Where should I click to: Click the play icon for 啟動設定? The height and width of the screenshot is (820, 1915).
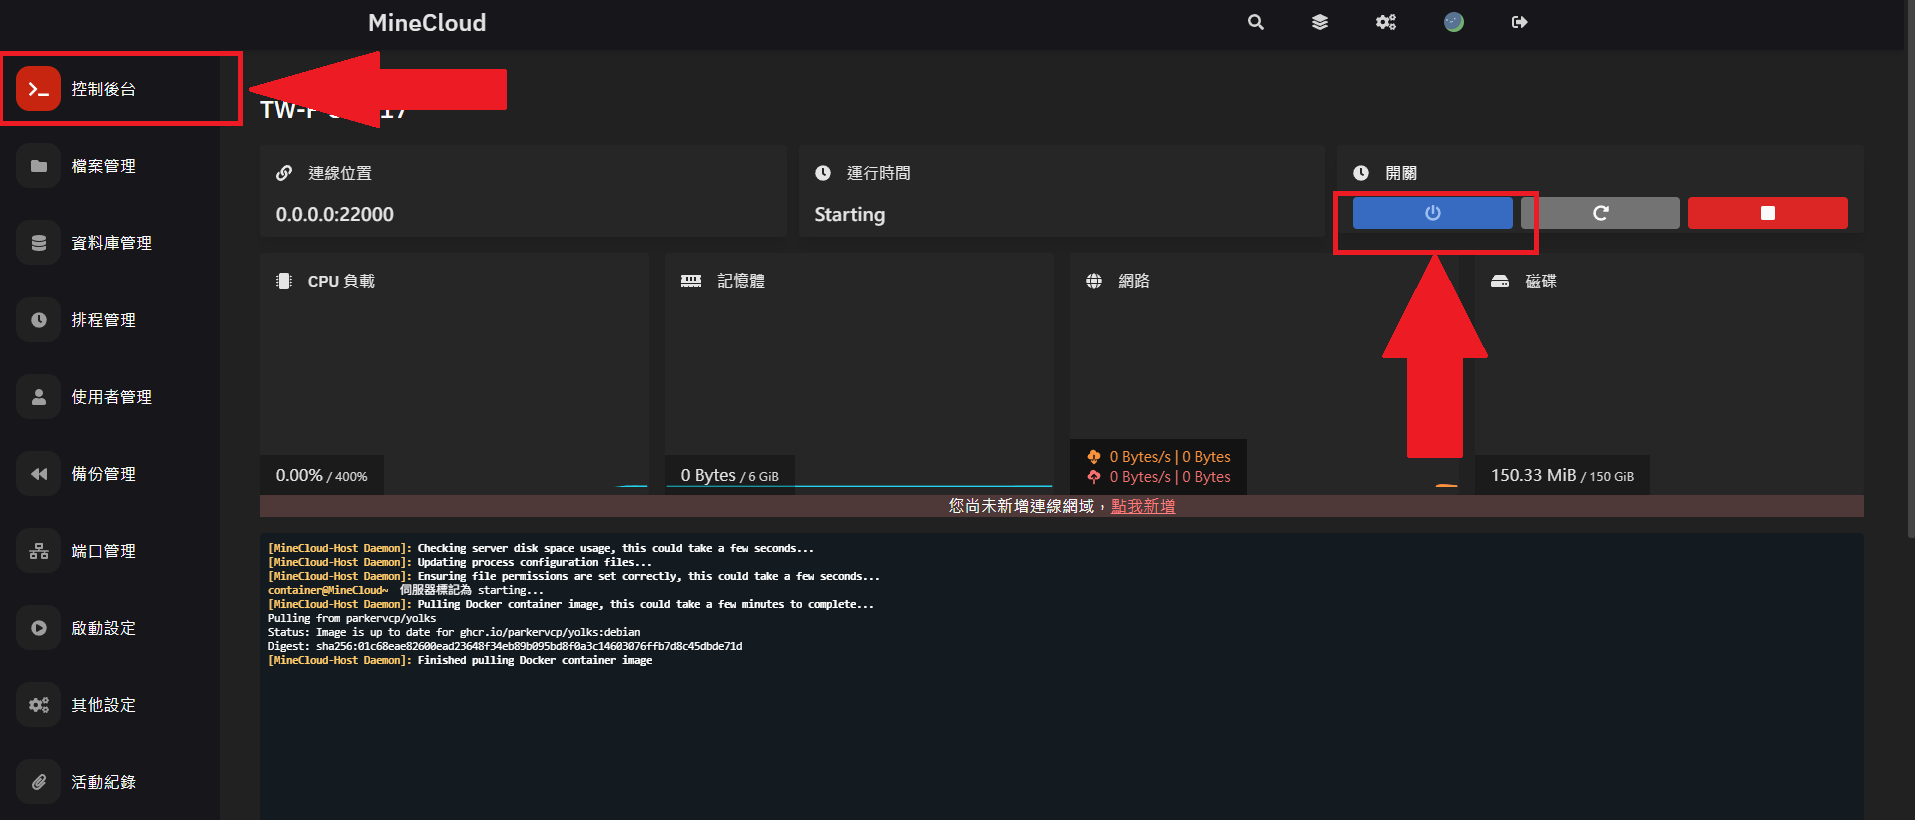tap(39, 628)
